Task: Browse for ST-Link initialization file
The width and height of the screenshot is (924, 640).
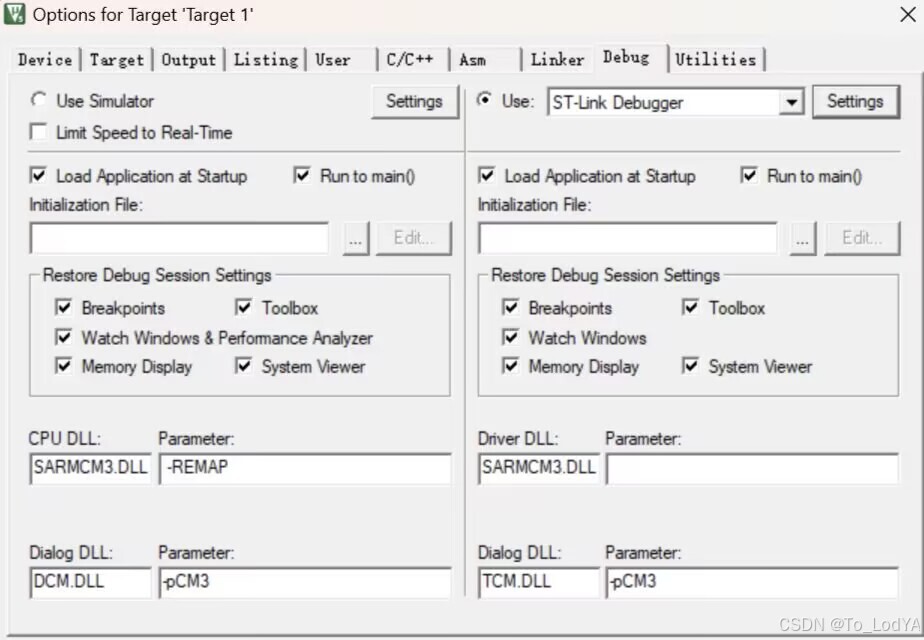Action: coord(803,239)
